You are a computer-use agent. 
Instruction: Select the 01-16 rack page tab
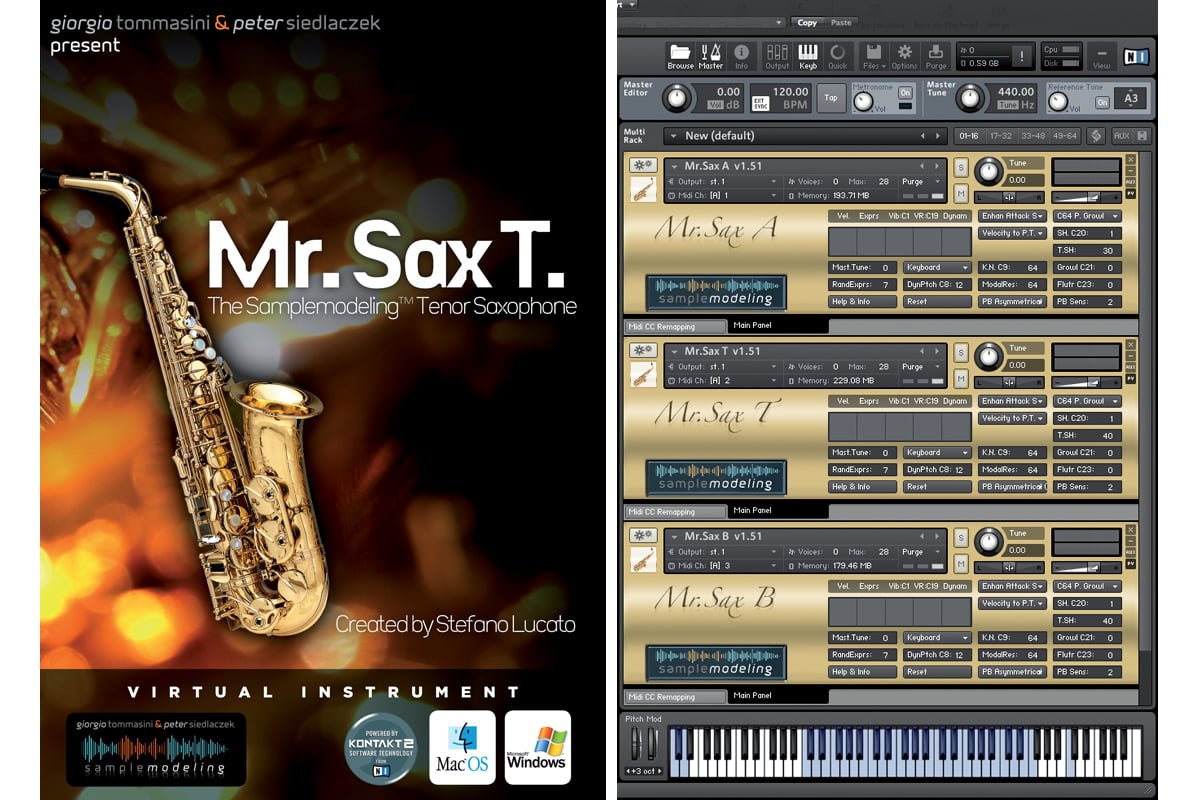(x=968, y=136)
